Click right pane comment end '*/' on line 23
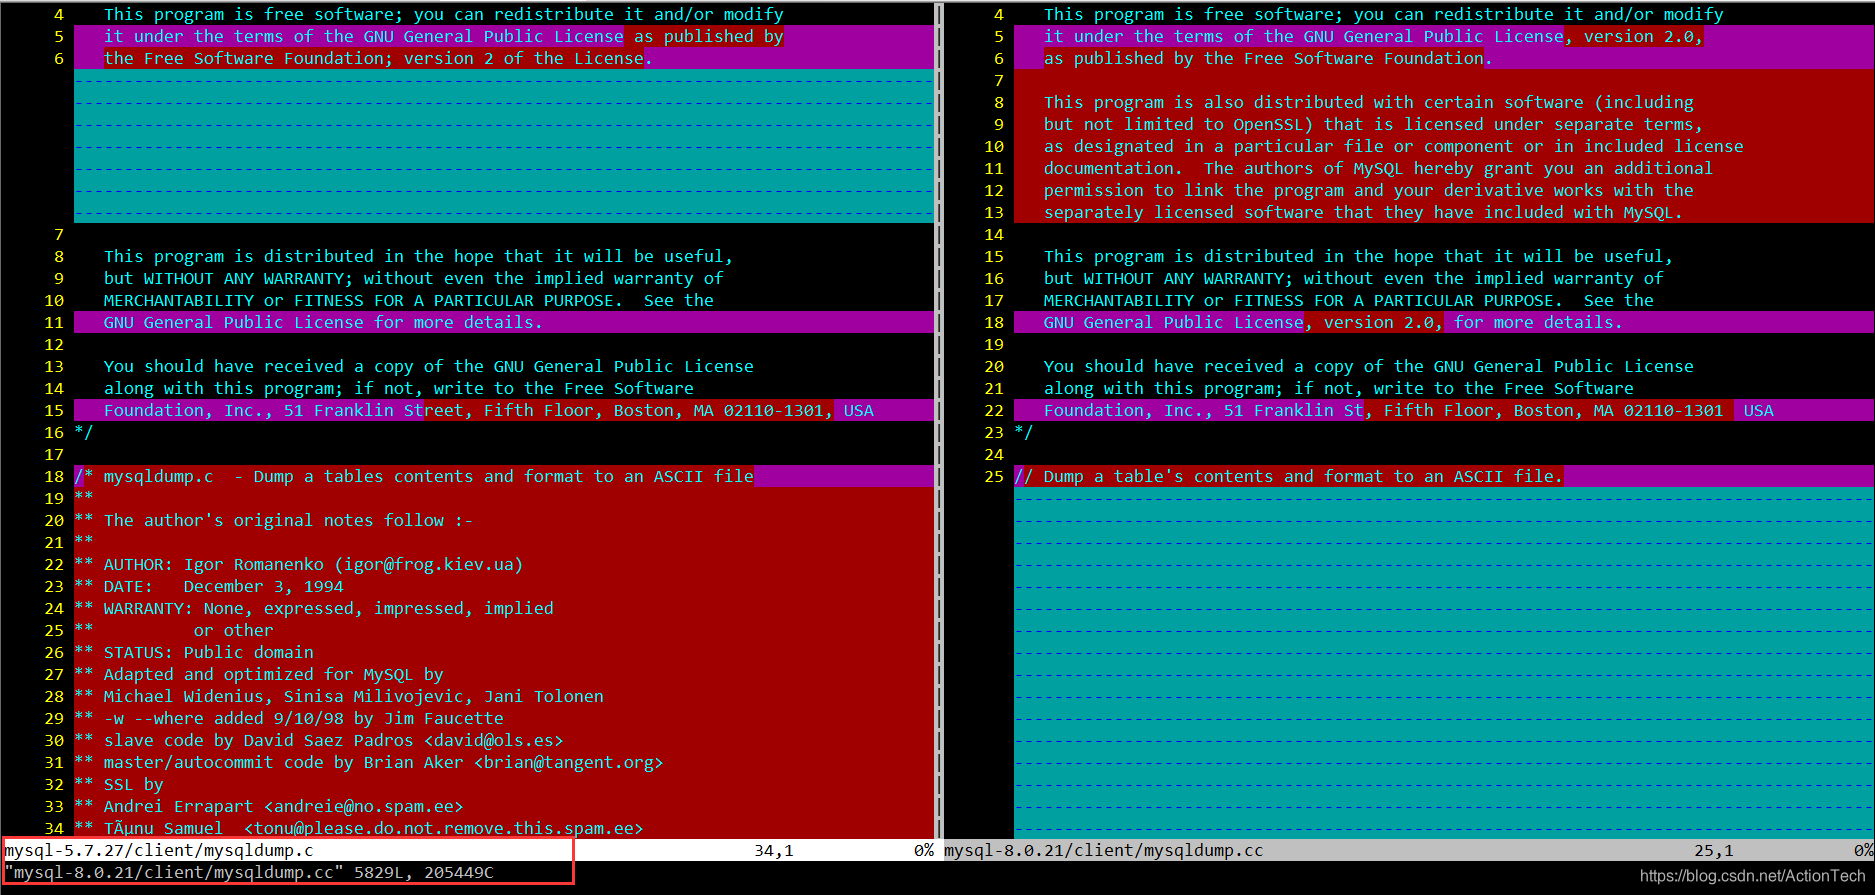The height and width of the screenshot is (895, 1875). pos(1024,432)
